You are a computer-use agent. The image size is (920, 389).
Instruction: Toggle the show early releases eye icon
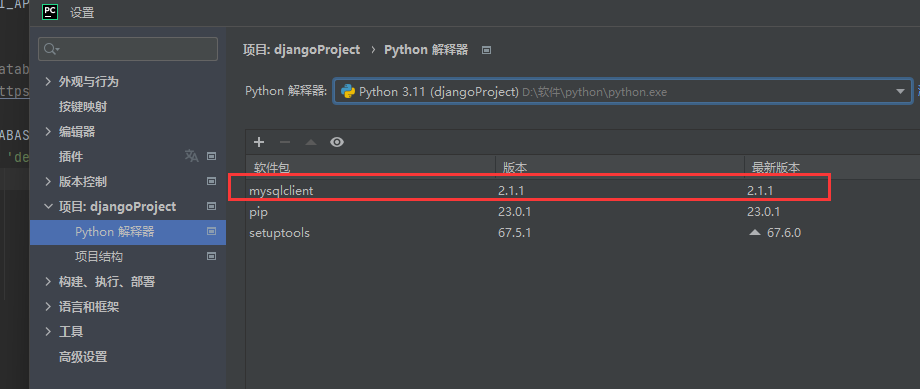[337, 142]
